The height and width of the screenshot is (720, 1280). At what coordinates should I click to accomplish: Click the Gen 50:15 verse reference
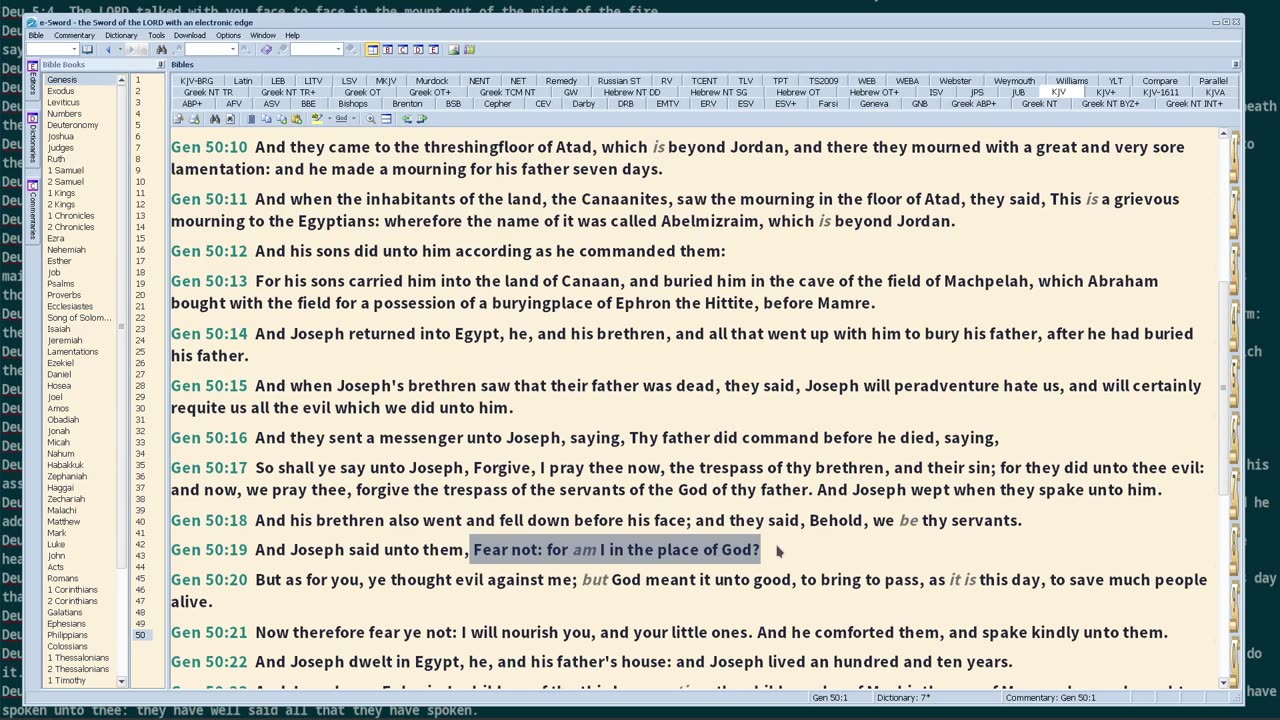[x=208, y=386]
